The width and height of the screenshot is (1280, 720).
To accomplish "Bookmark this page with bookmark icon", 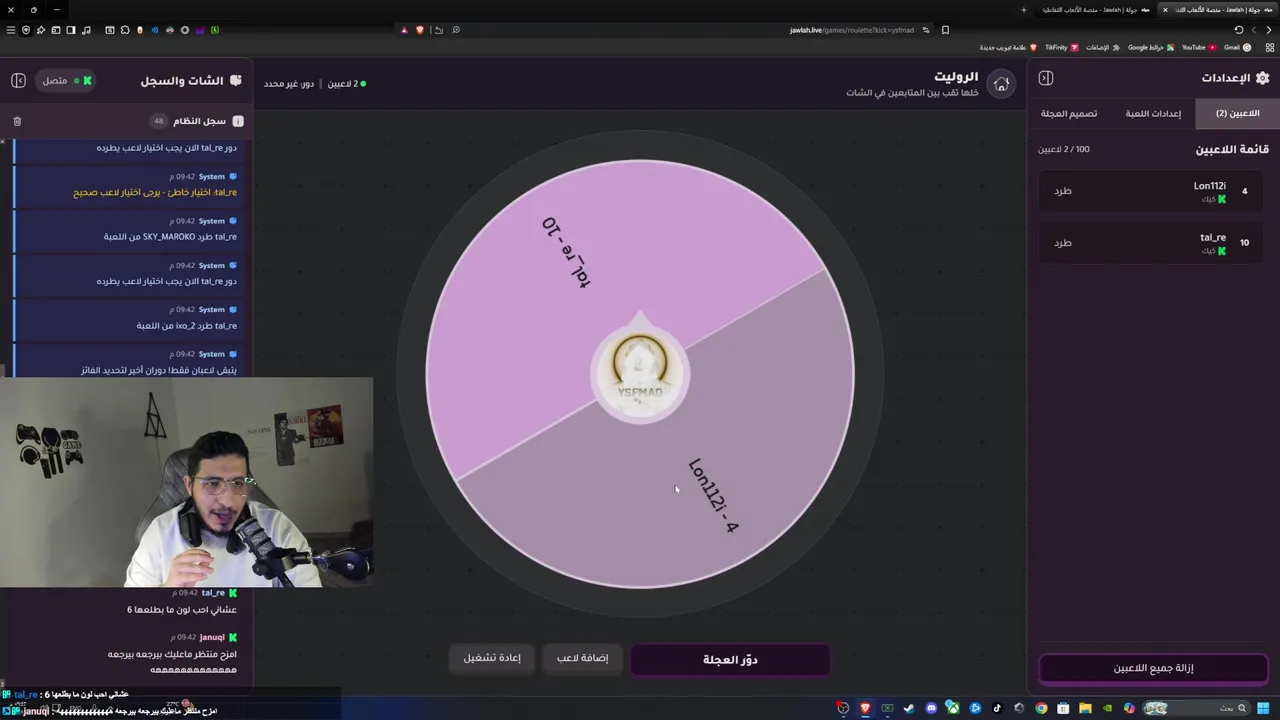I will (945, 30).
